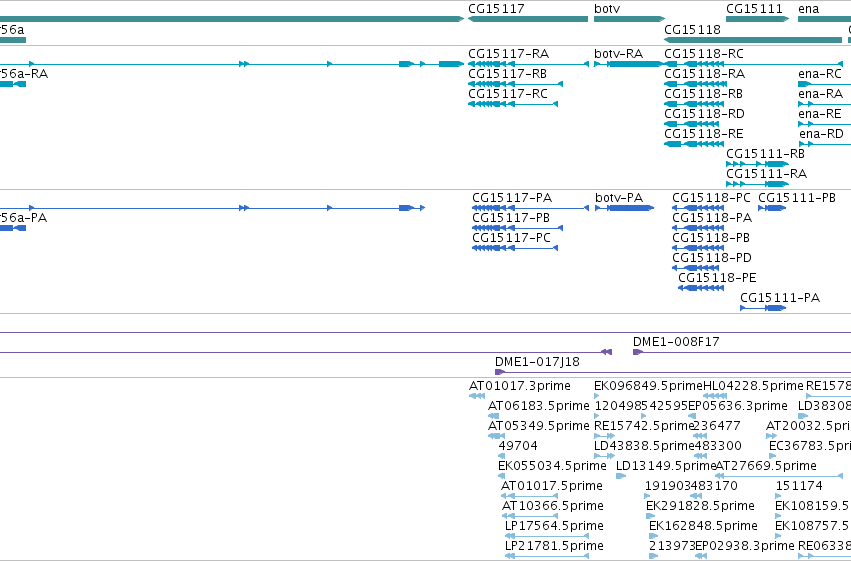This screenshot has width=851, height=561.
Task: Click EST EK096849.5prime label
Action: (648, 386)
